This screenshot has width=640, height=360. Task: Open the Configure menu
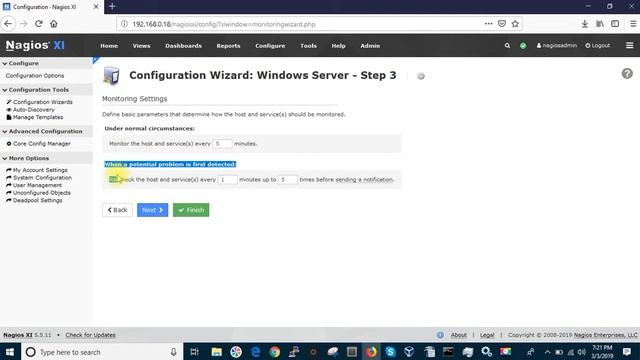(270, 46)
